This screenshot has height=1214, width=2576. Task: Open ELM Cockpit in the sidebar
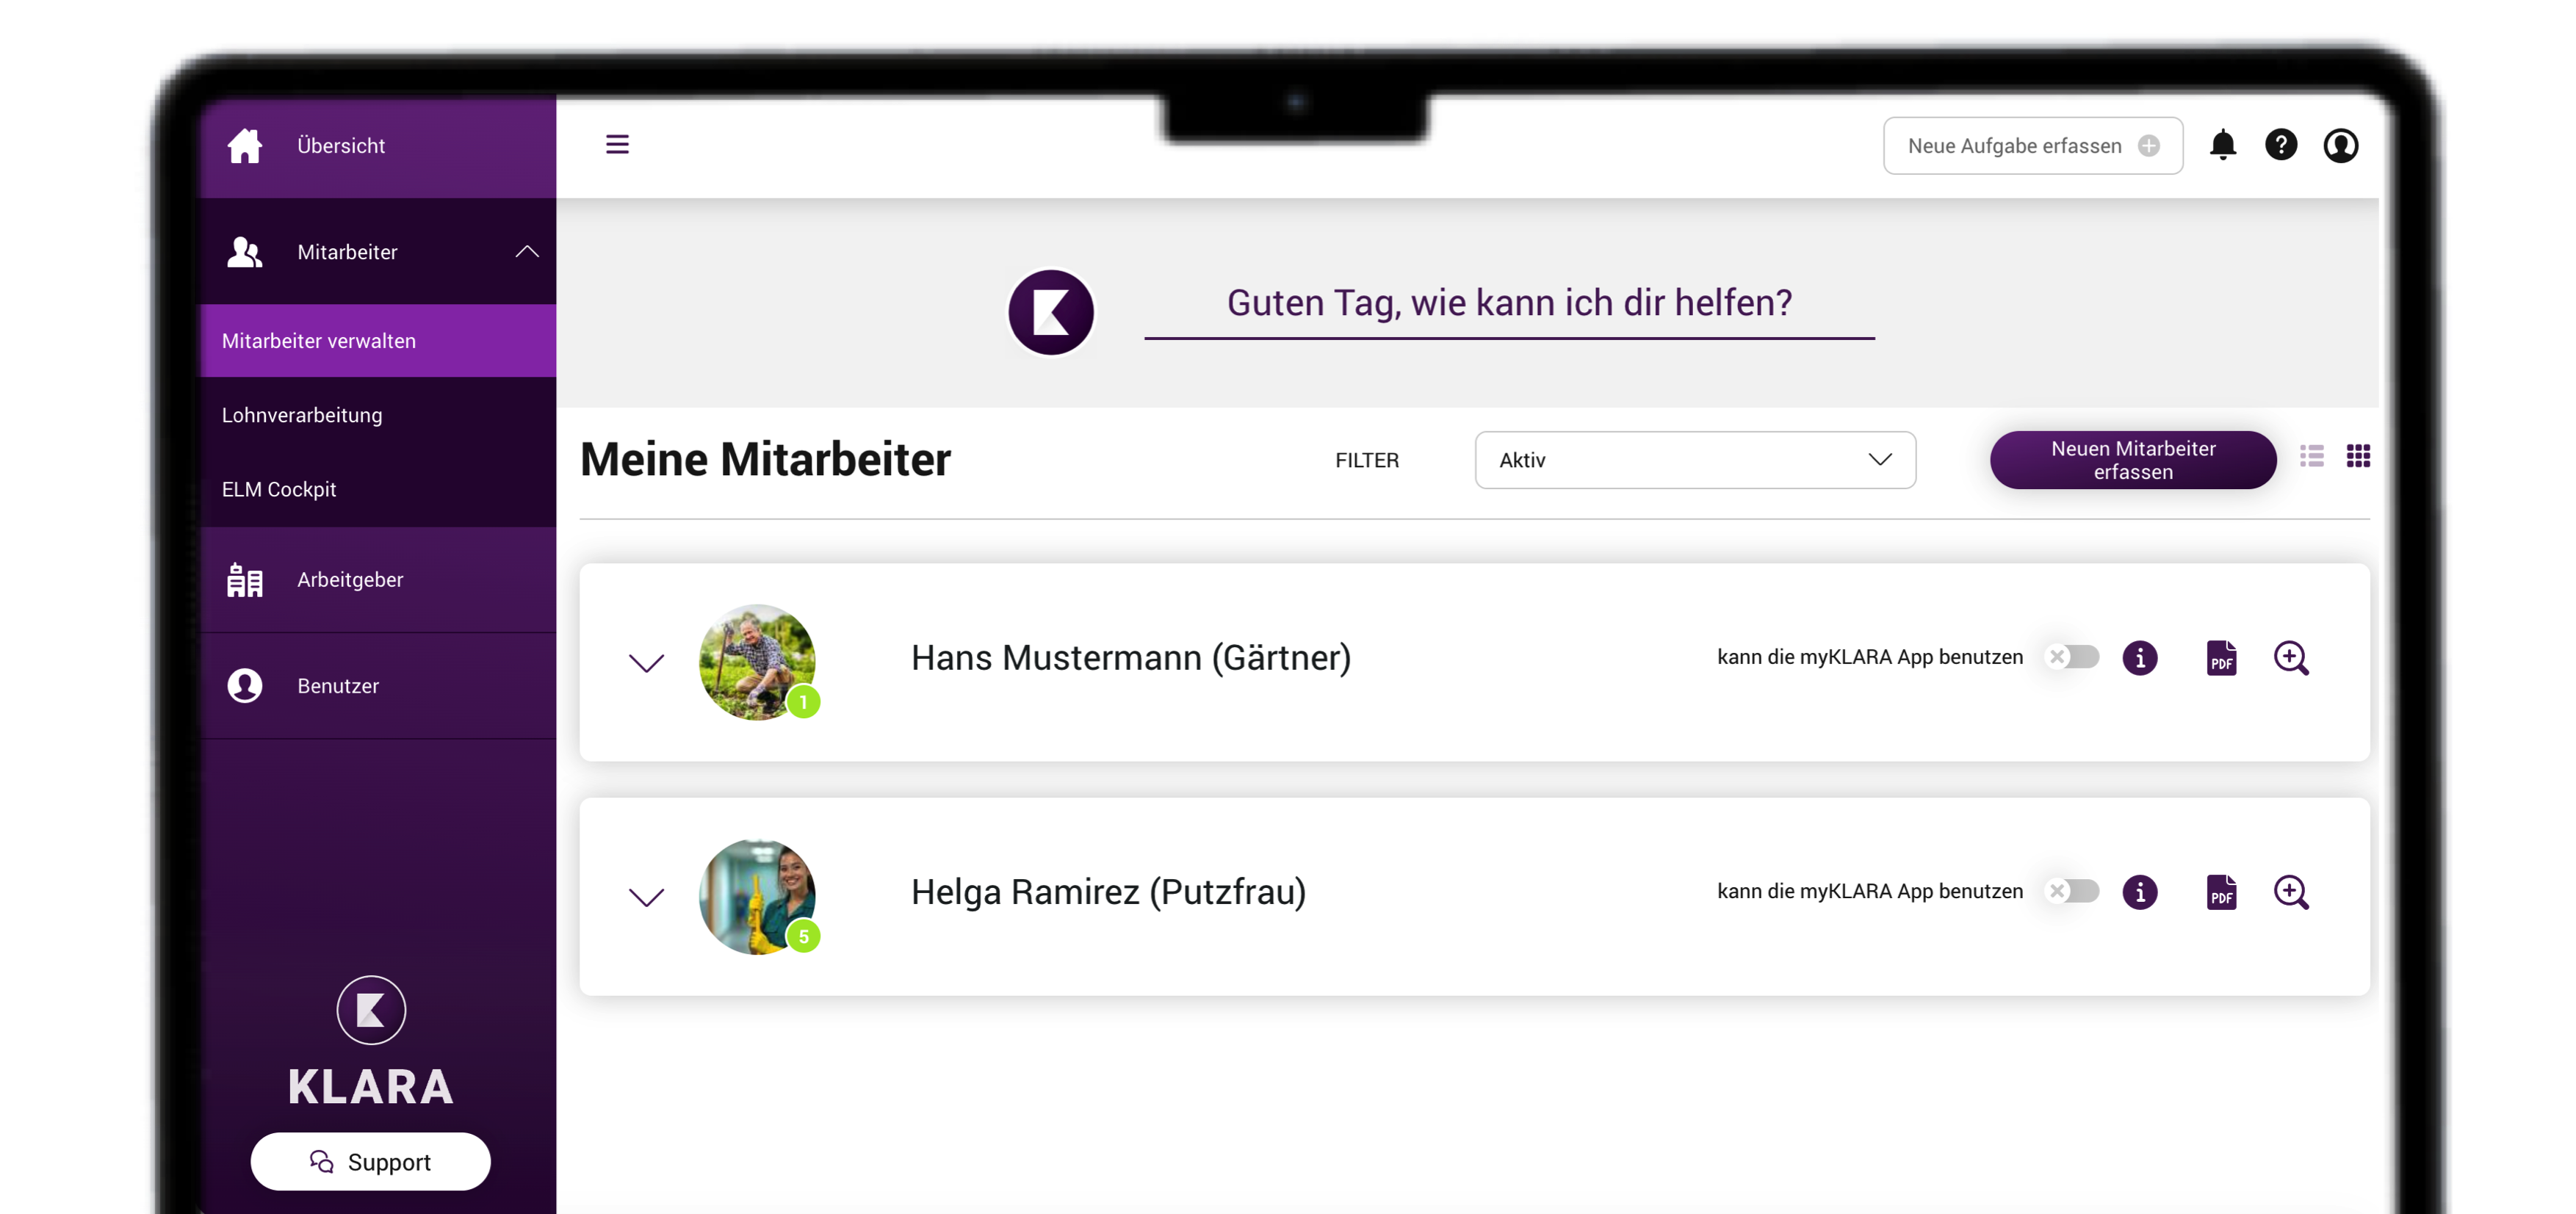(x=279, y=489)
